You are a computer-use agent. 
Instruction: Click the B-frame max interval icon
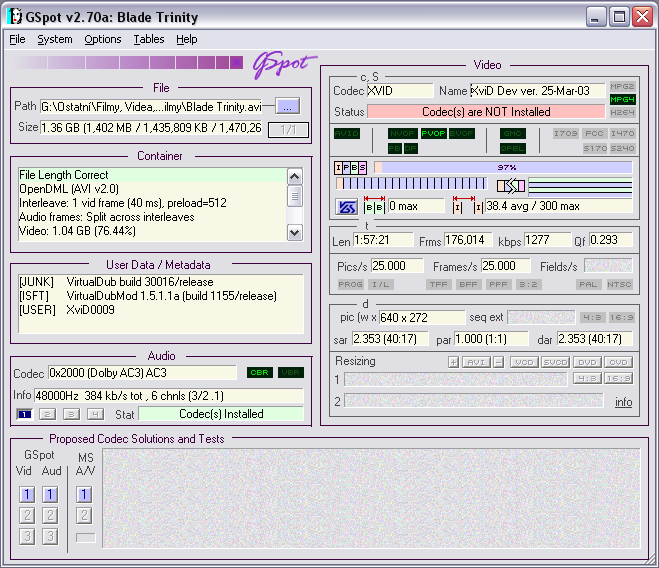pyautogui.click(x=374, y=206)
